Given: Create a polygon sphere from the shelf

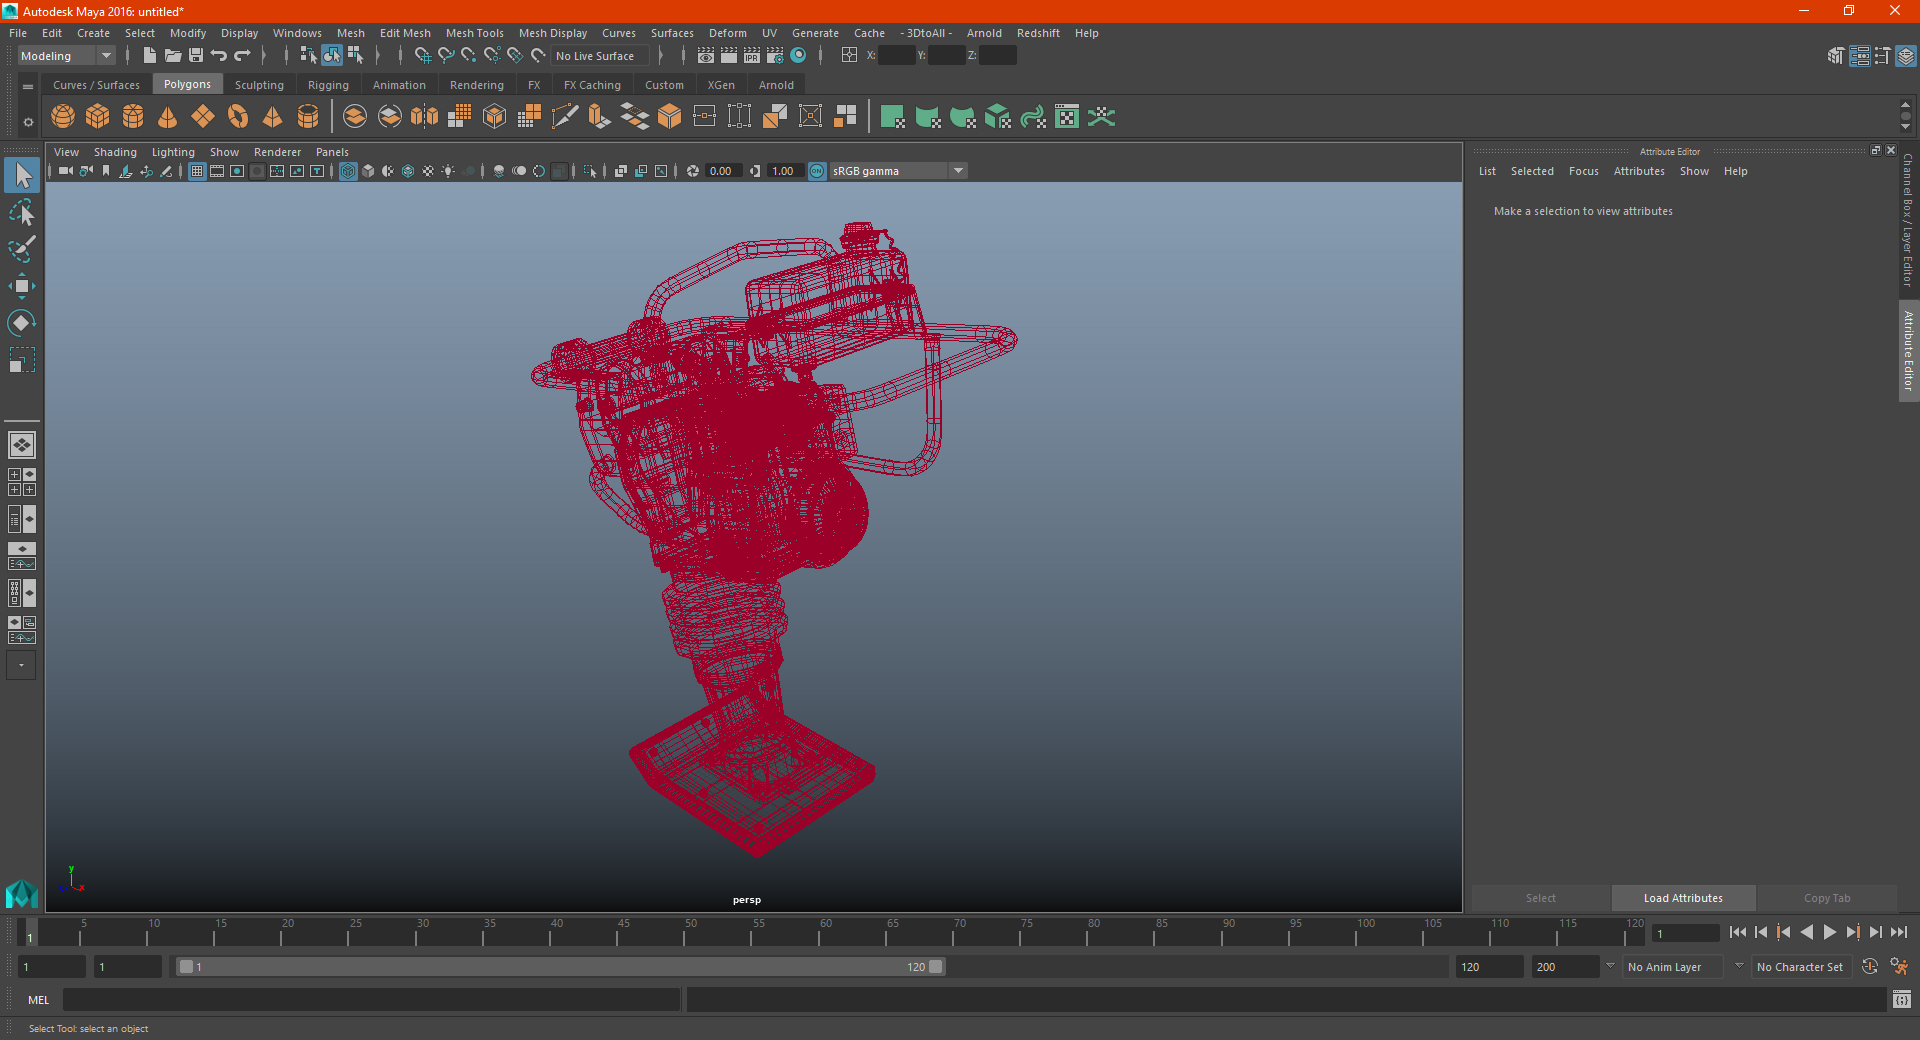Looking at the screenshot, I should coord(63,117).
